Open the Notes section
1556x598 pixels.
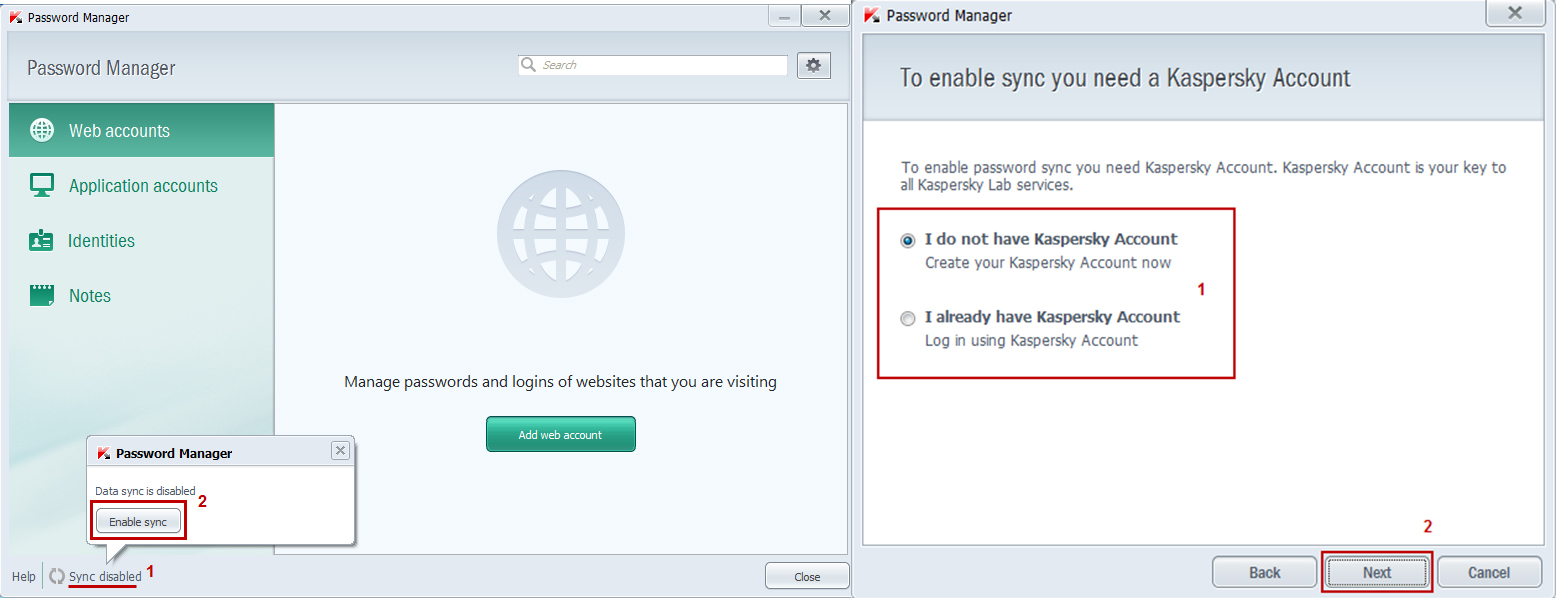[141, 295]
